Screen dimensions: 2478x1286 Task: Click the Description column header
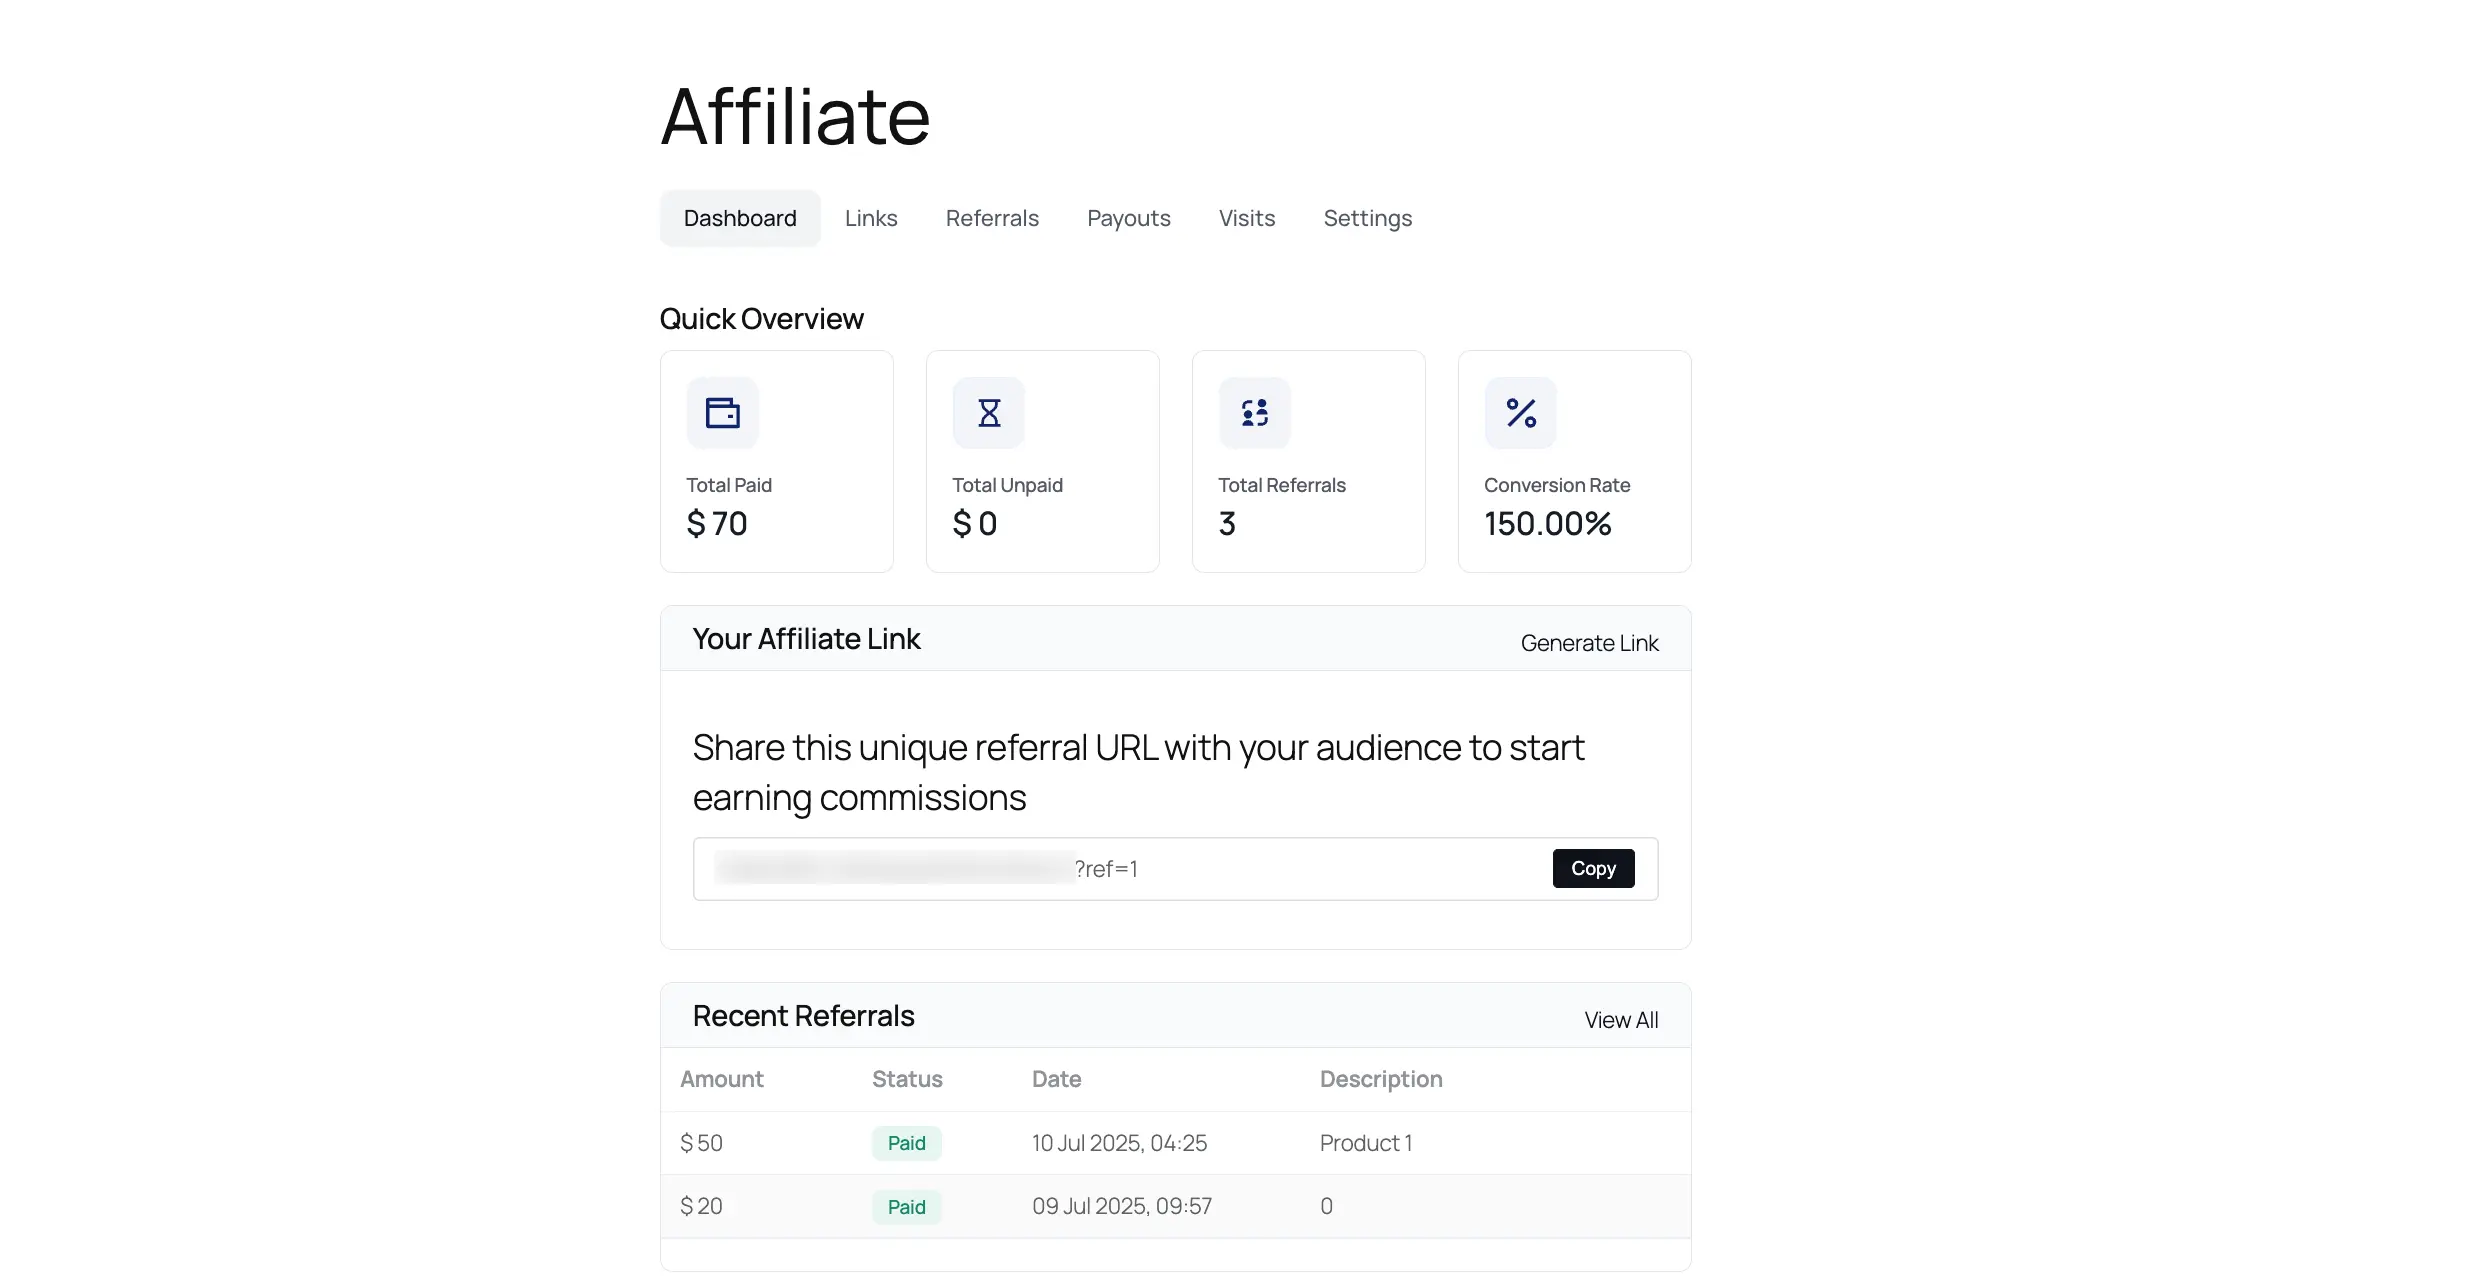pyautogui.click(x=1381, y=1079)
